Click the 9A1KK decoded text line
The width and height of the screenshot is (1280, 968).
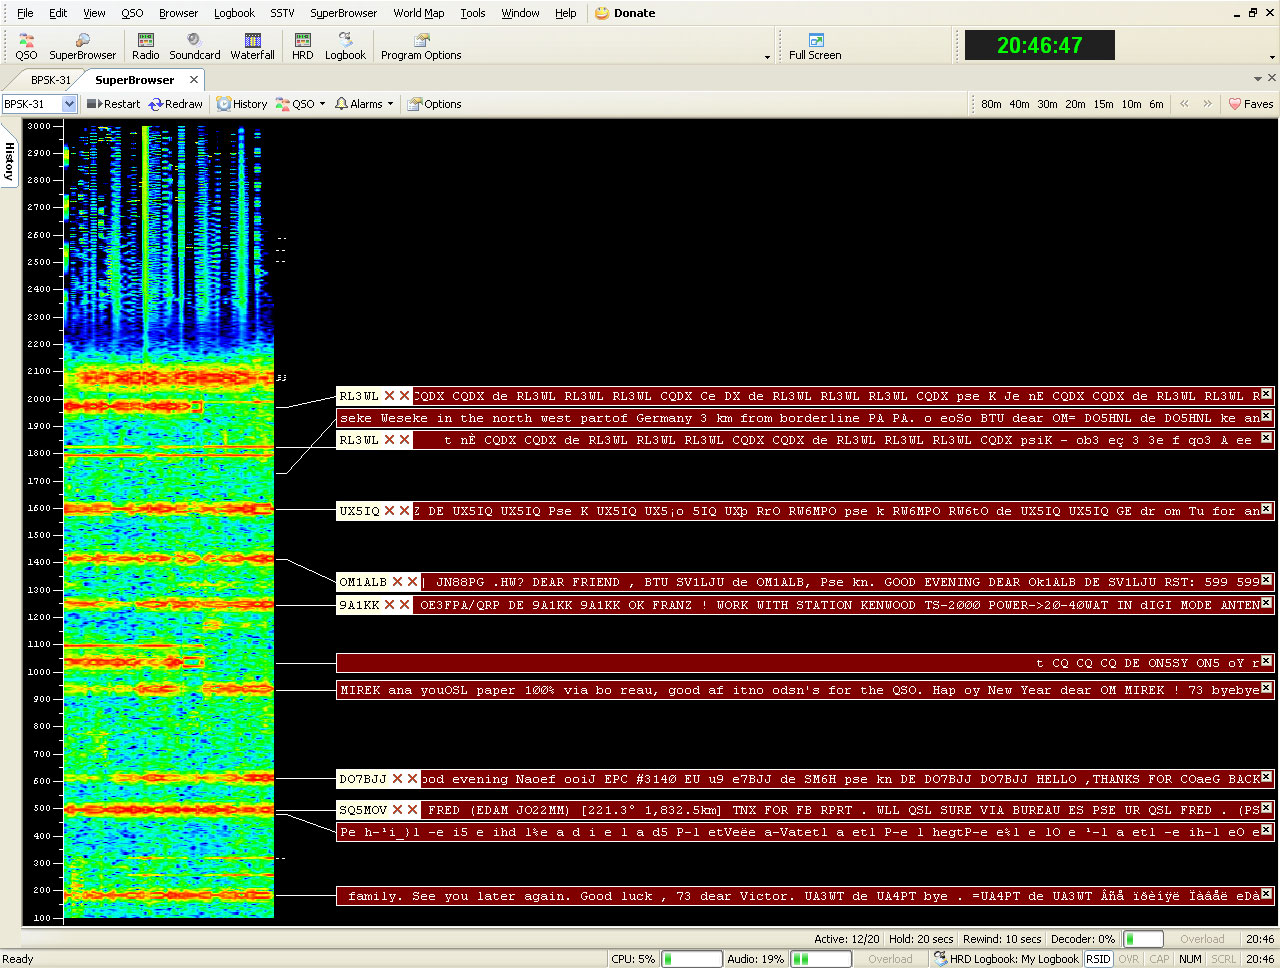(838, 605)
